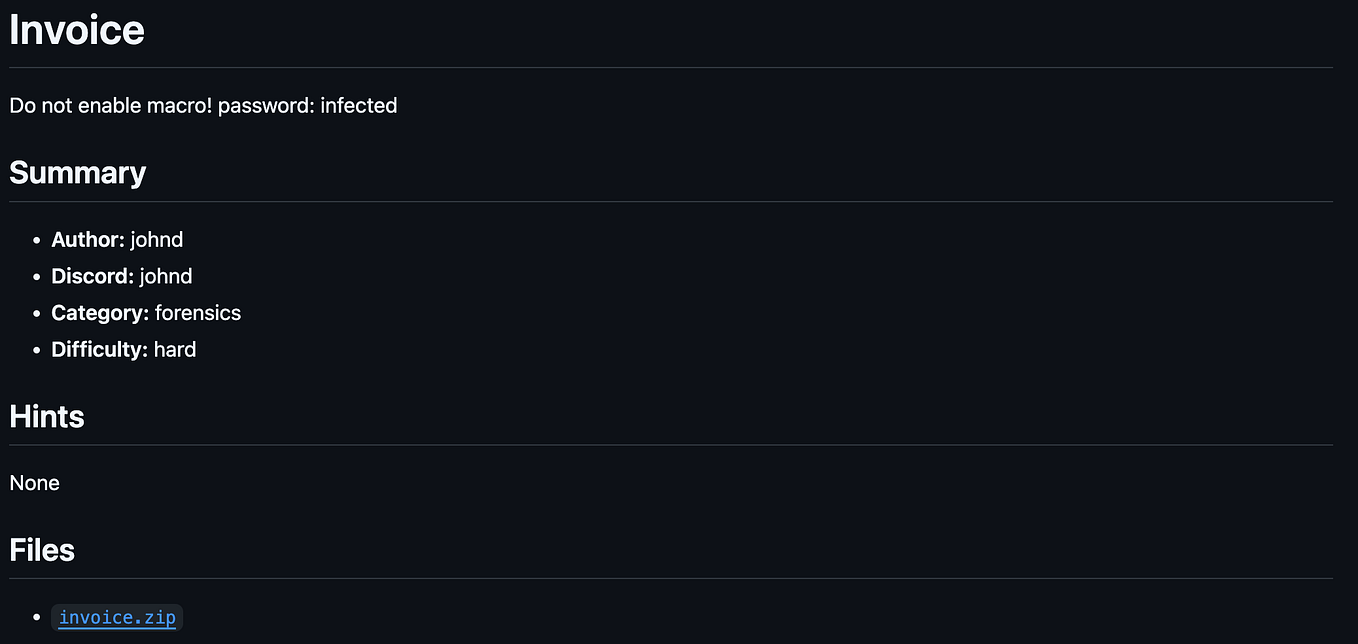Select the johnd value beside Author
The image size is (1358, 644).
(x=157, y=239)
